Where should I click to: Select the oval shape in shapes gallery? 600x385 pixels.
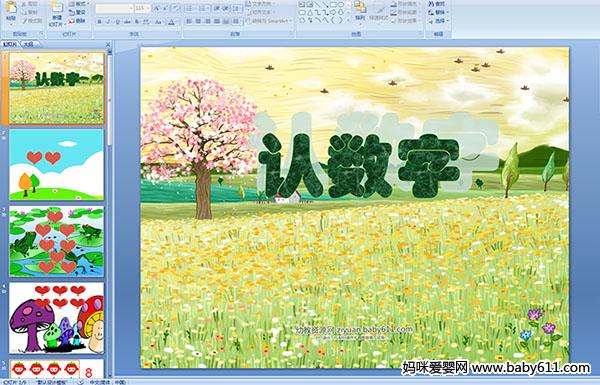pyautogui.click(x=340, y=5)
